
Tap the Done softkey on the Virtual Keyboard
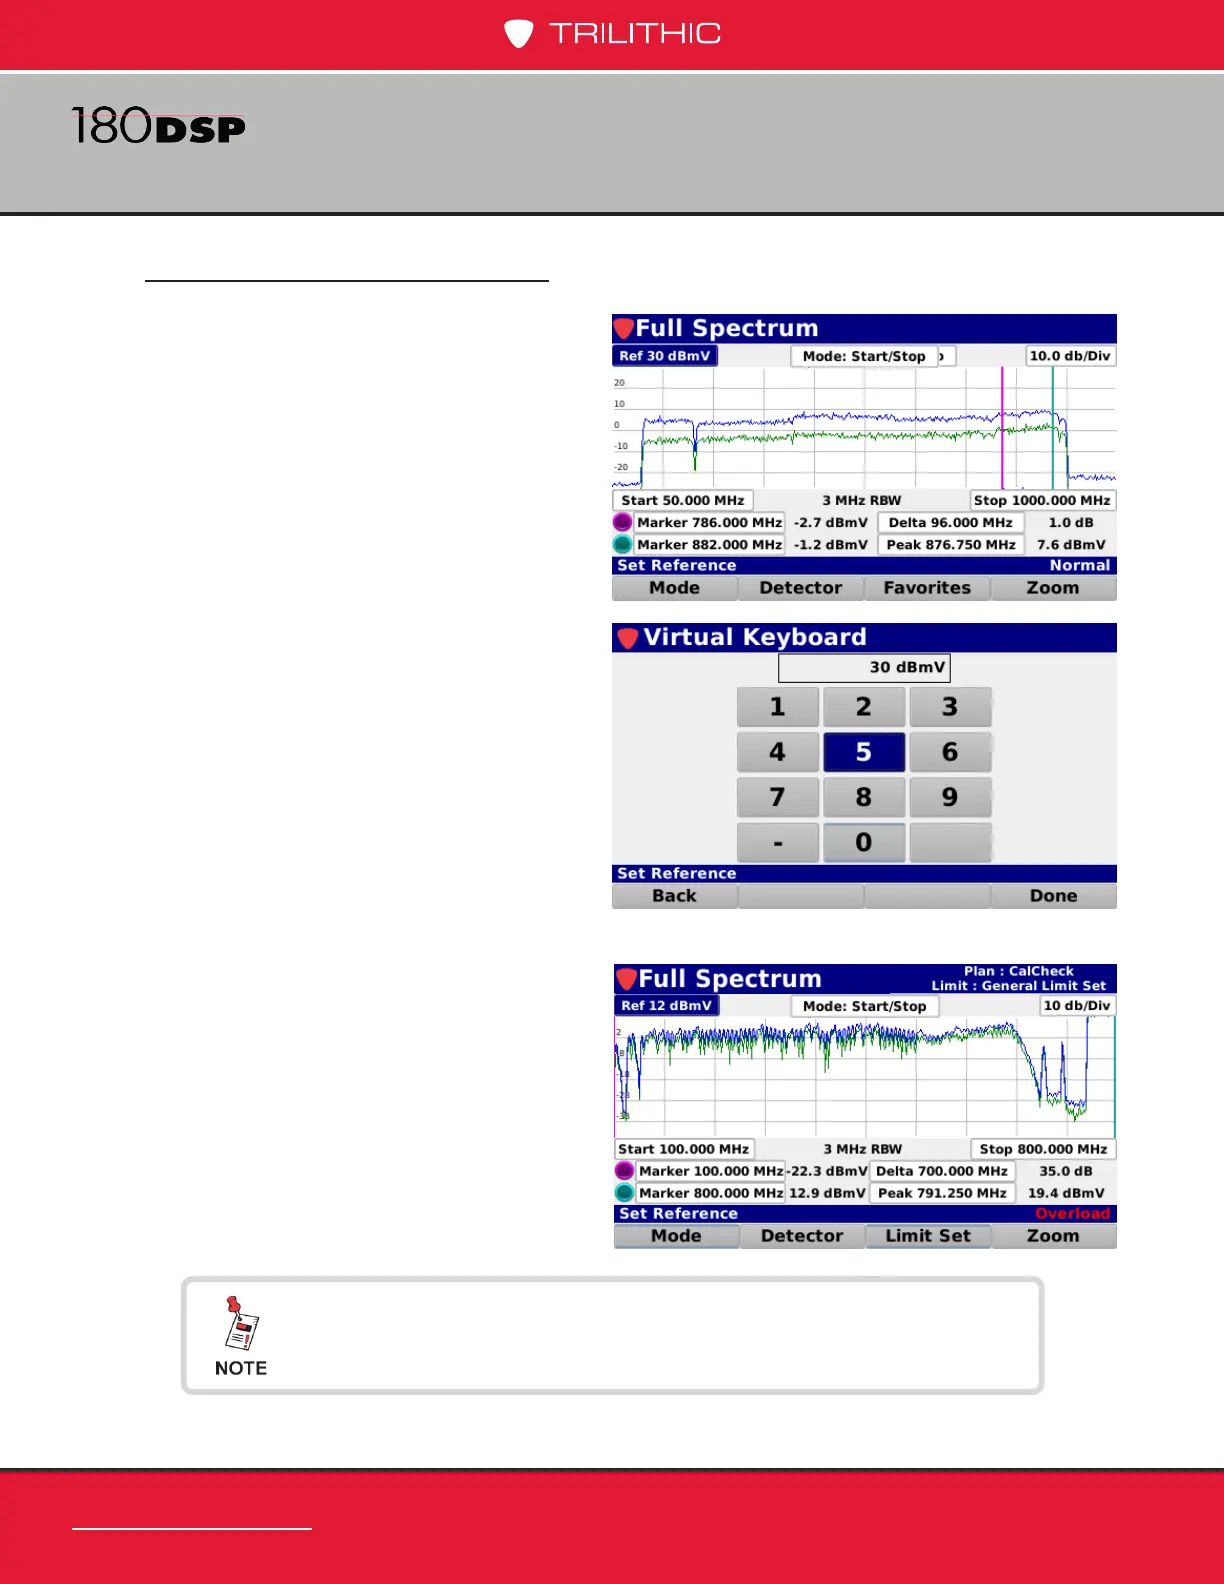1053,896
